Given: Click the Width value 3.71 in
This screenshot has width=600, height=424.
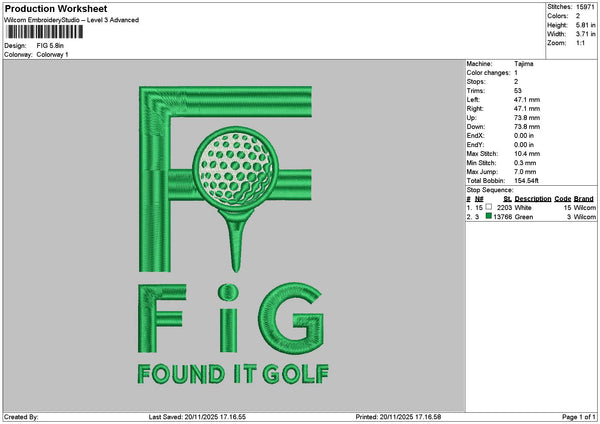Looking at the screenshot, I should click(x=585, y=34).
